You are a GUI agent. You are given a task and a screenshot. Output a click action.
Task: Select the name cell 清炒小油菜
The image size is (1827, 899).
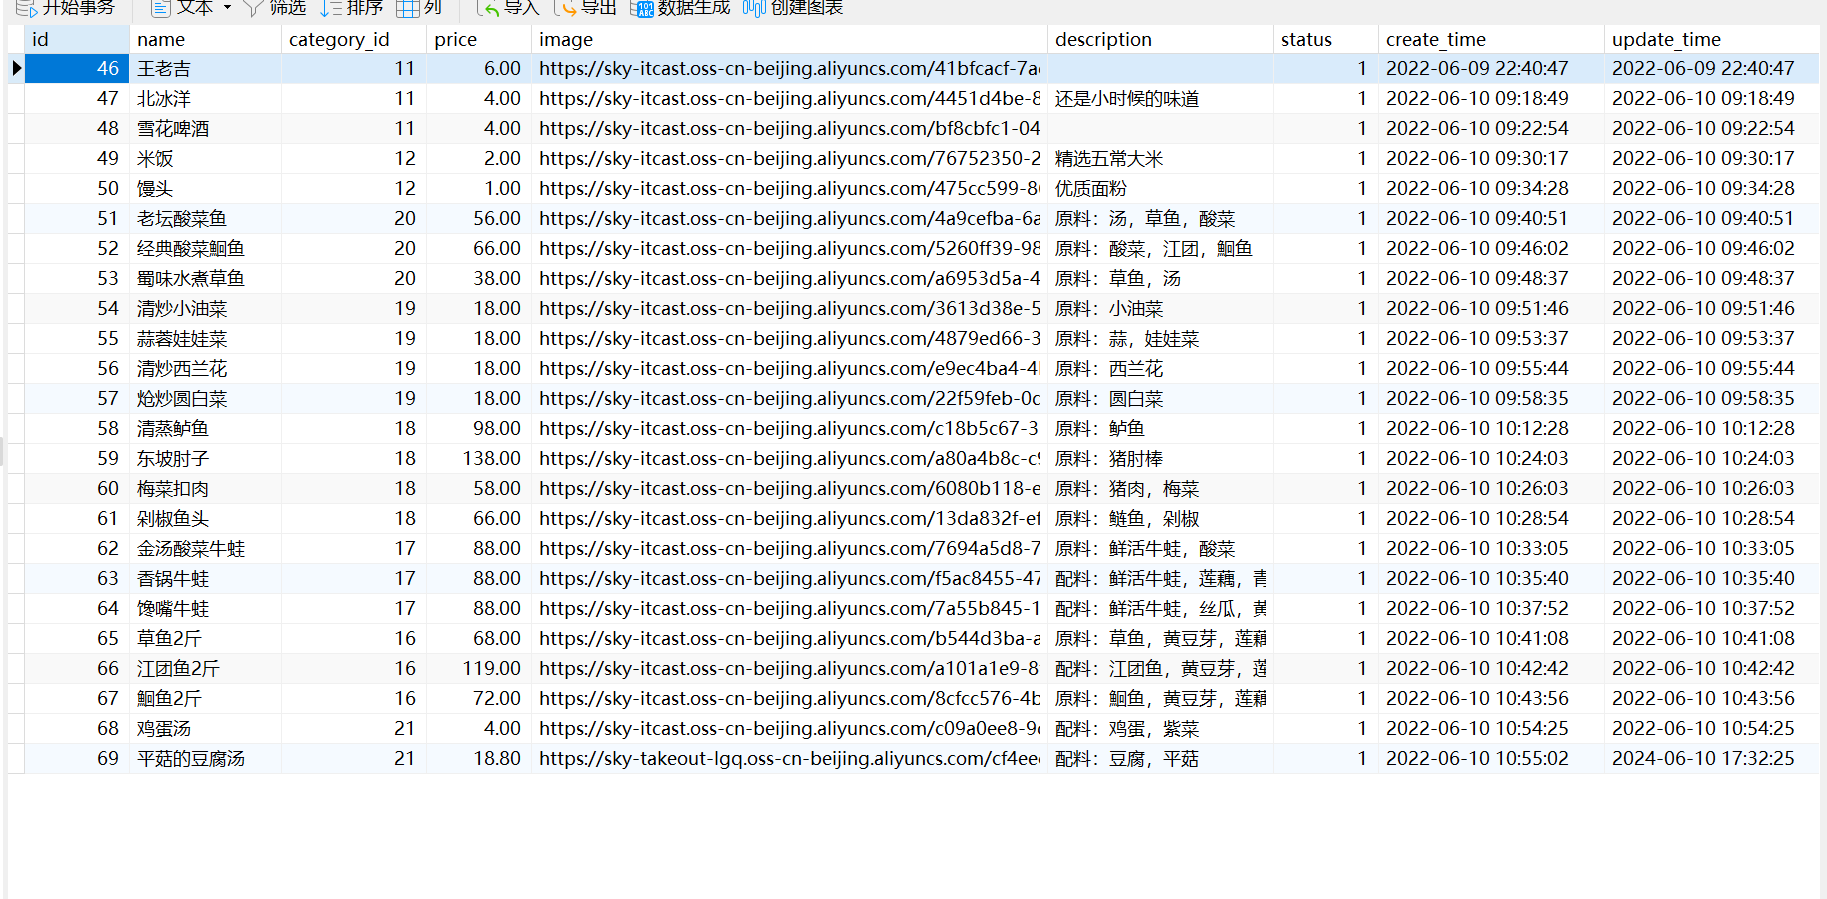tap(205, 308)
